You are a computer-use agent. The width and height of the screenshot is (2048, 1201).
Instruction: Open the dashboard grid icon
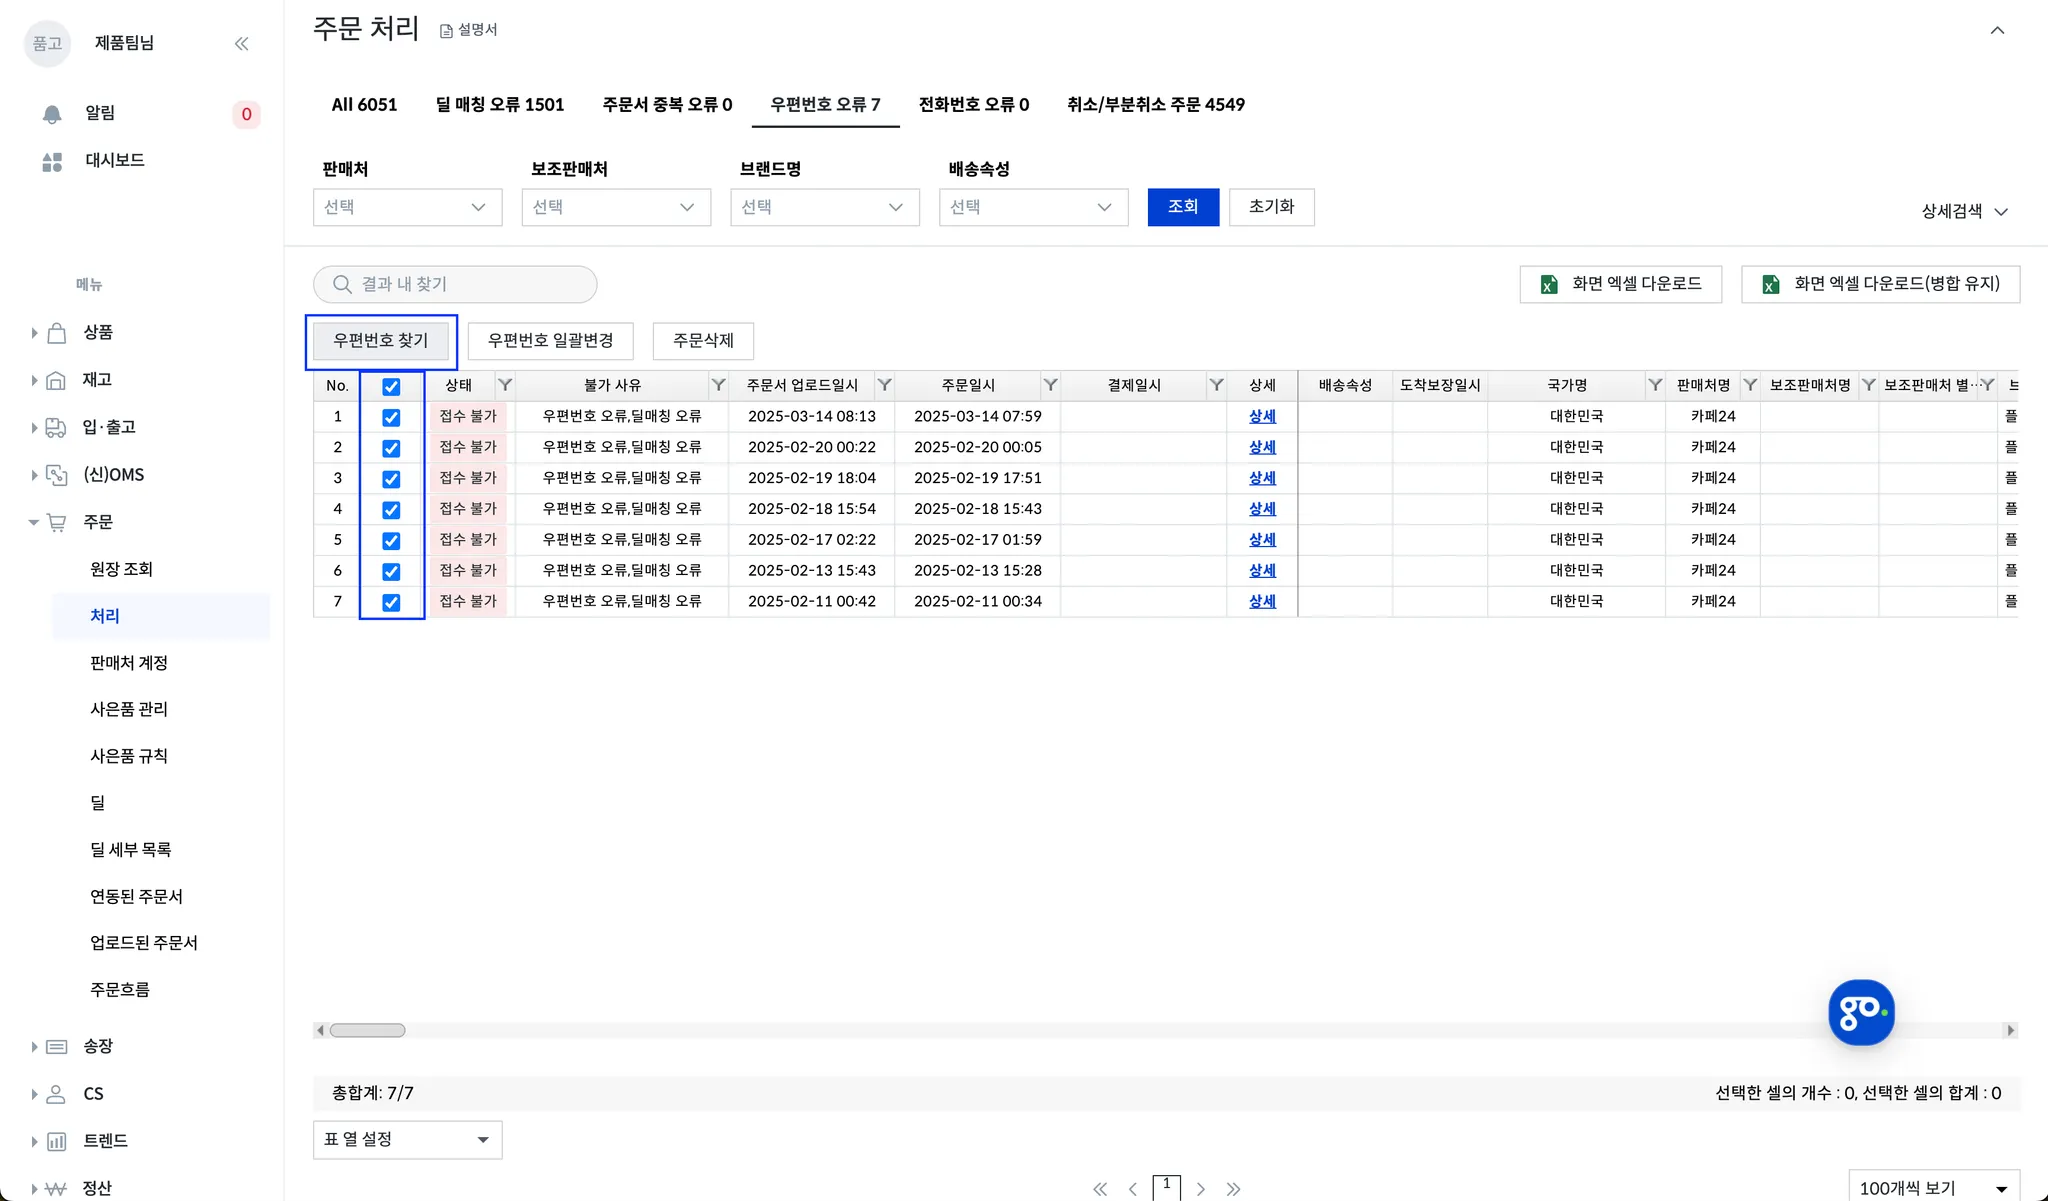pos(52,162)
